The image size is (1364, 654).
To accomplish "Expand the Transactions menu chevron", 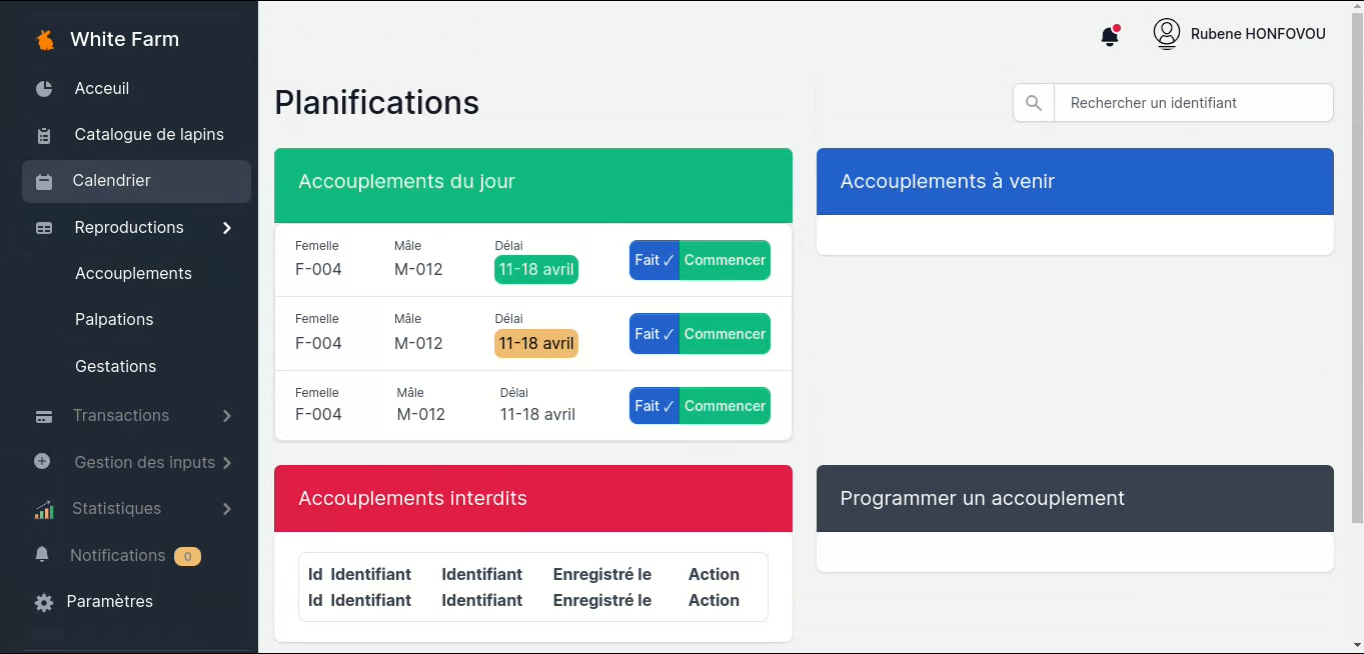I will click(x=227, y=416).
